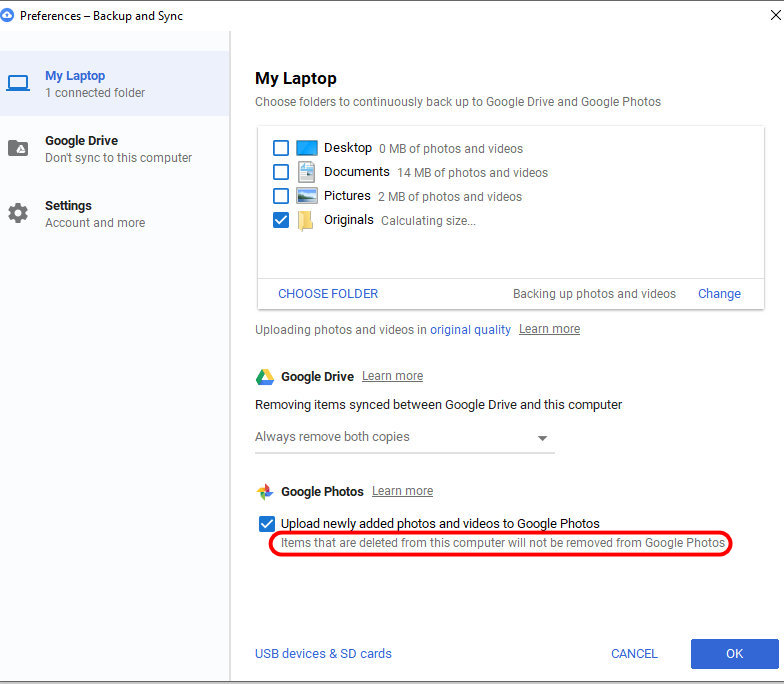Click the Google Drive triangle logo
The image size is (784, 684).
[265, 377]
